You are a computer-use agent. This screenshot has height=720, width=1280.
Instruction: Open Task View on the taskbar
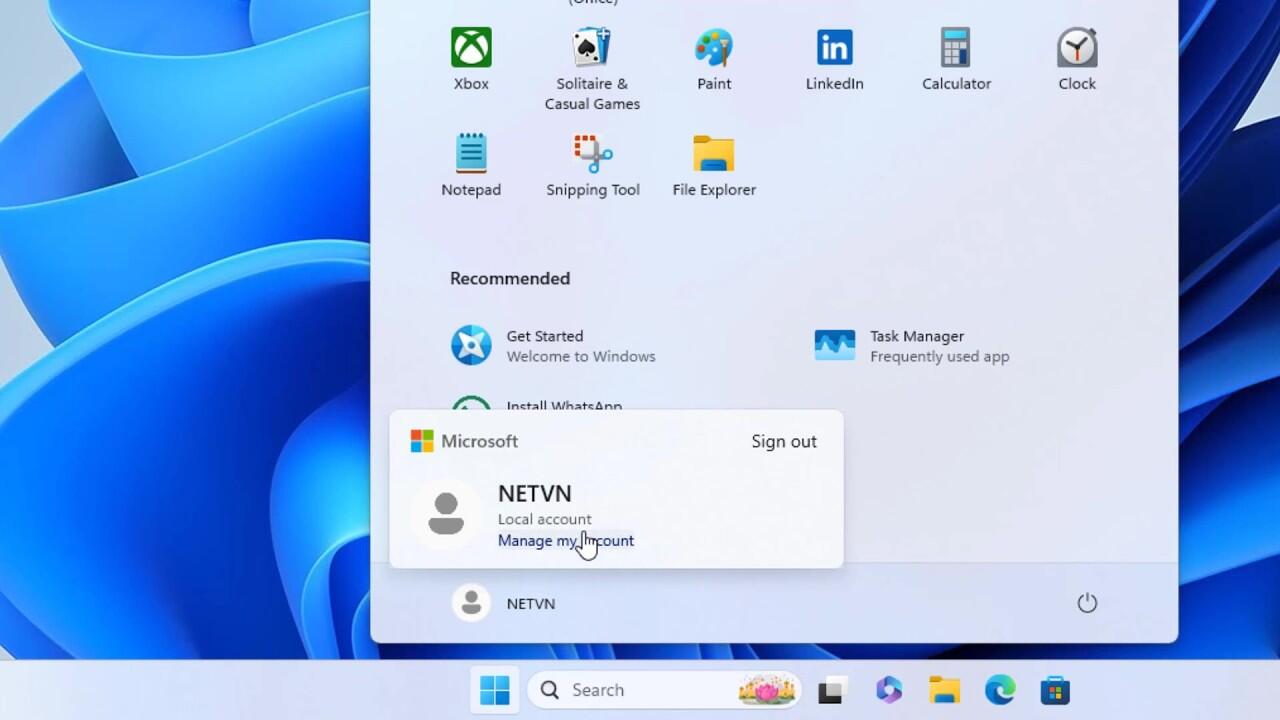pos(832,690)
